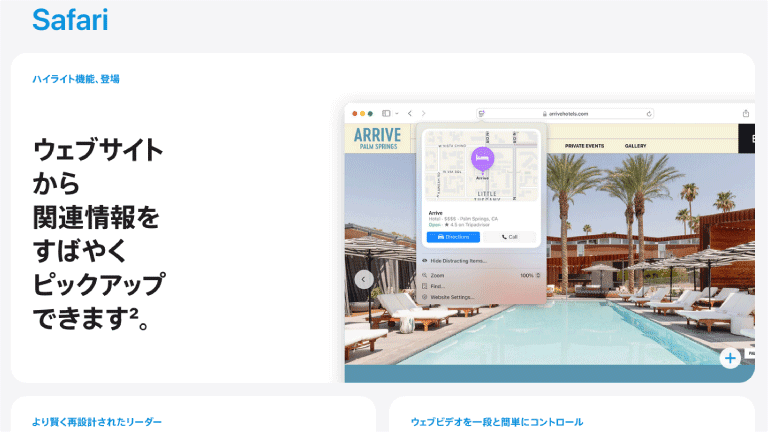
Task: Reload the page with the refresh icon
Action: (649, 114)
